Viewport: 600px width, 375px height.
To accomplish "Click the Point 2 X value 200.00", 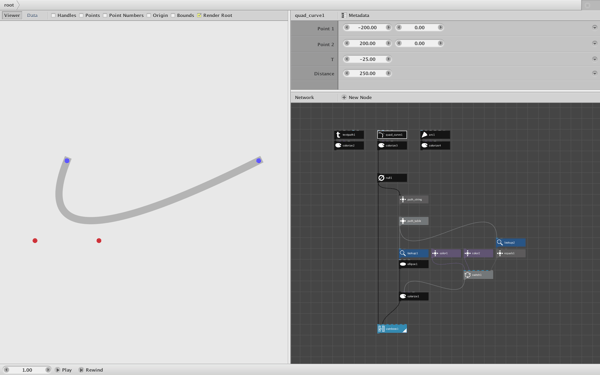I will point(367,43).
